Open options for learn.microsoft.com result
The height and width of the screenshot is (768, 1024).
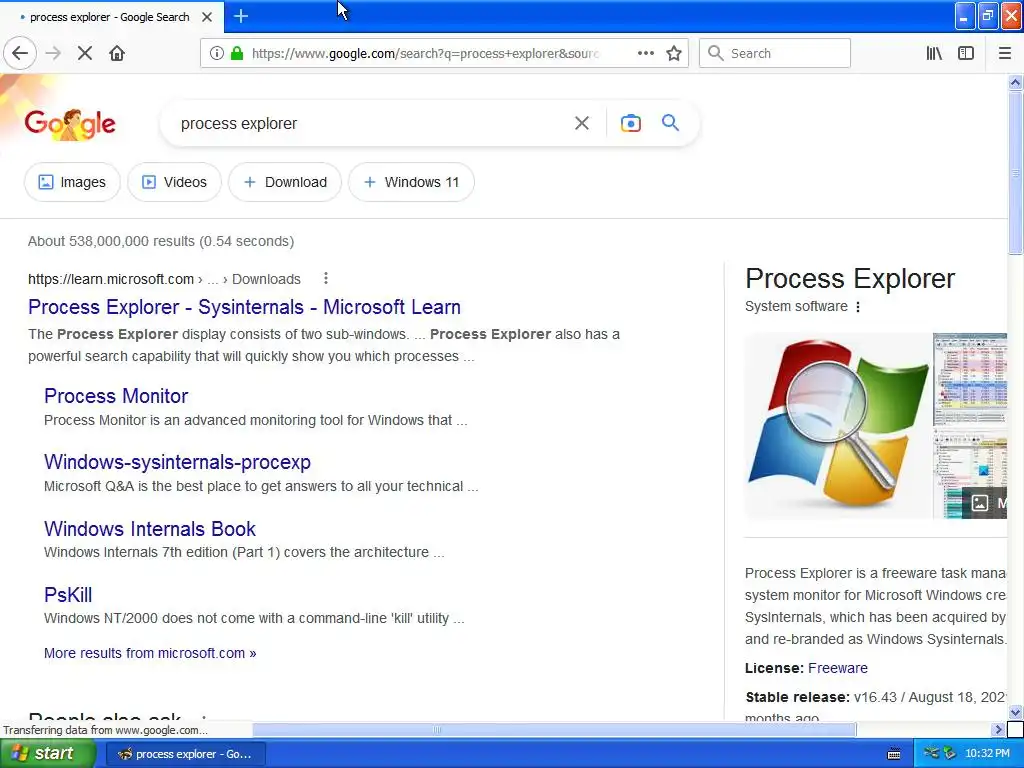tap(325, 279)
